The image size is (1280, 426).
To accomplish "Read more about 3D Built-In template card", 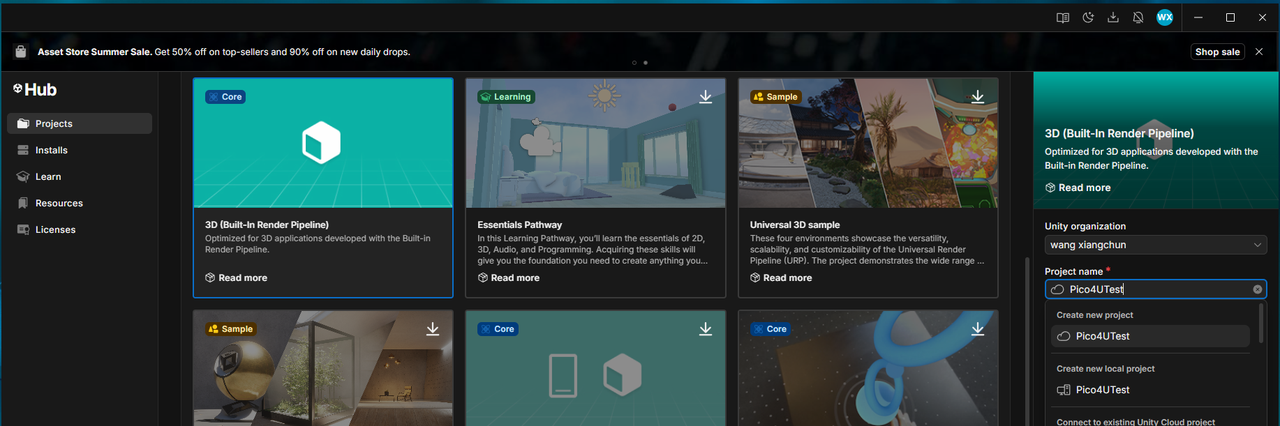I will [236, 278].
